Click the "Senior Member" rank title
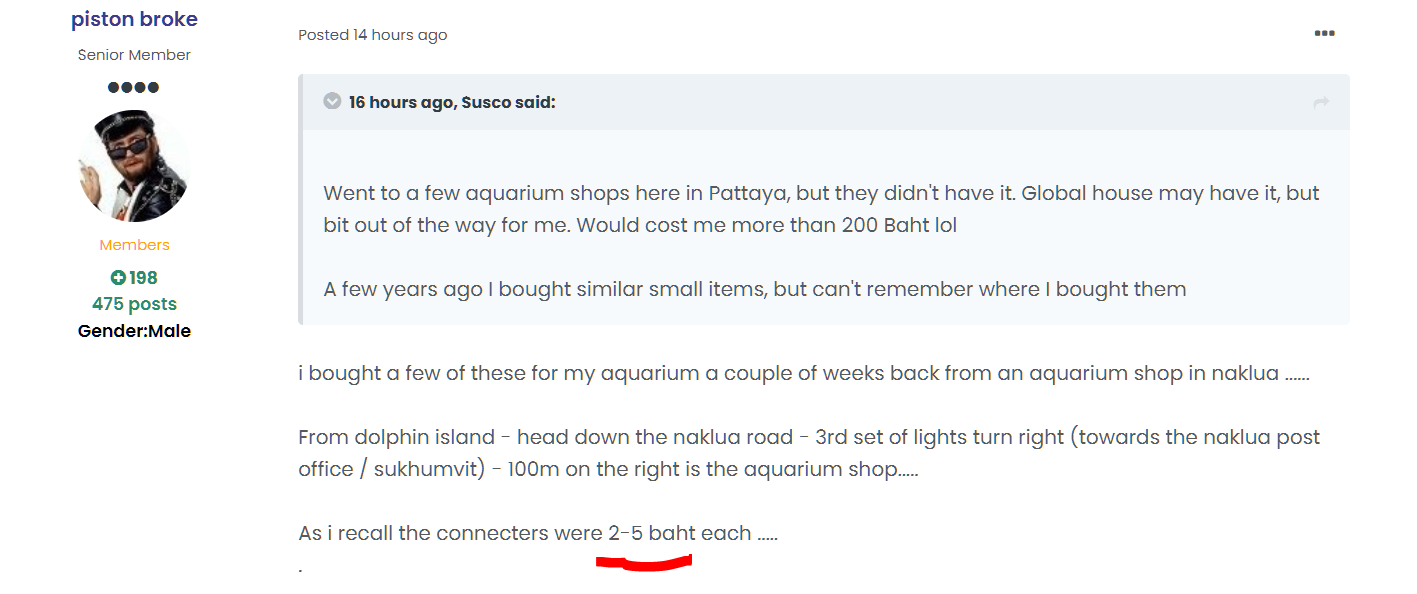Image resolution: width=1417 pixels, height=594 pixels. pos(134,55)
